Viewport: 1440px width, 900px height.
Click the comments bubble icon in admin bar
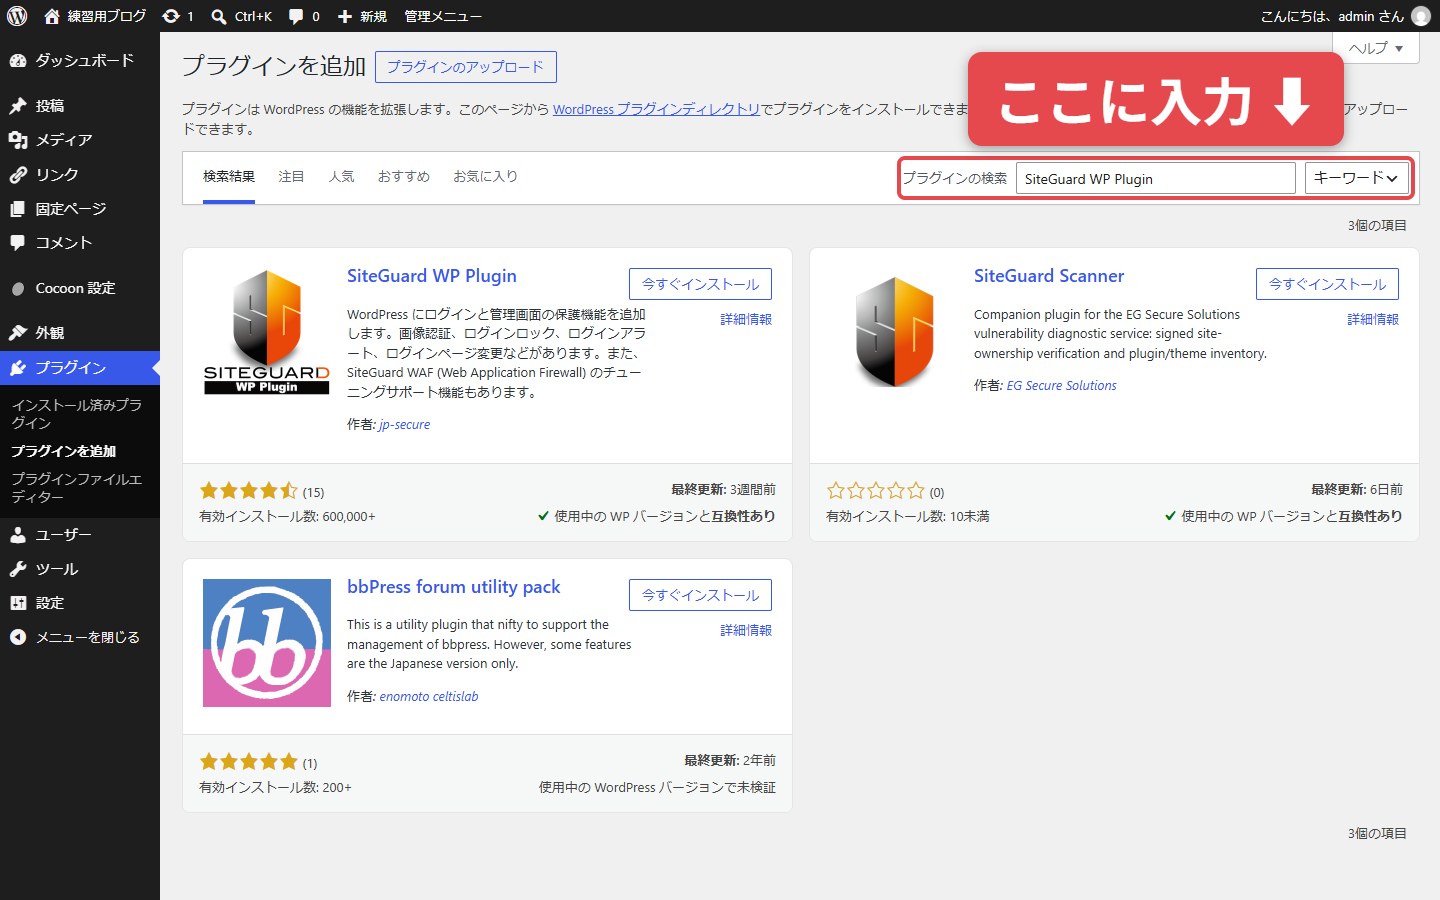296,16
